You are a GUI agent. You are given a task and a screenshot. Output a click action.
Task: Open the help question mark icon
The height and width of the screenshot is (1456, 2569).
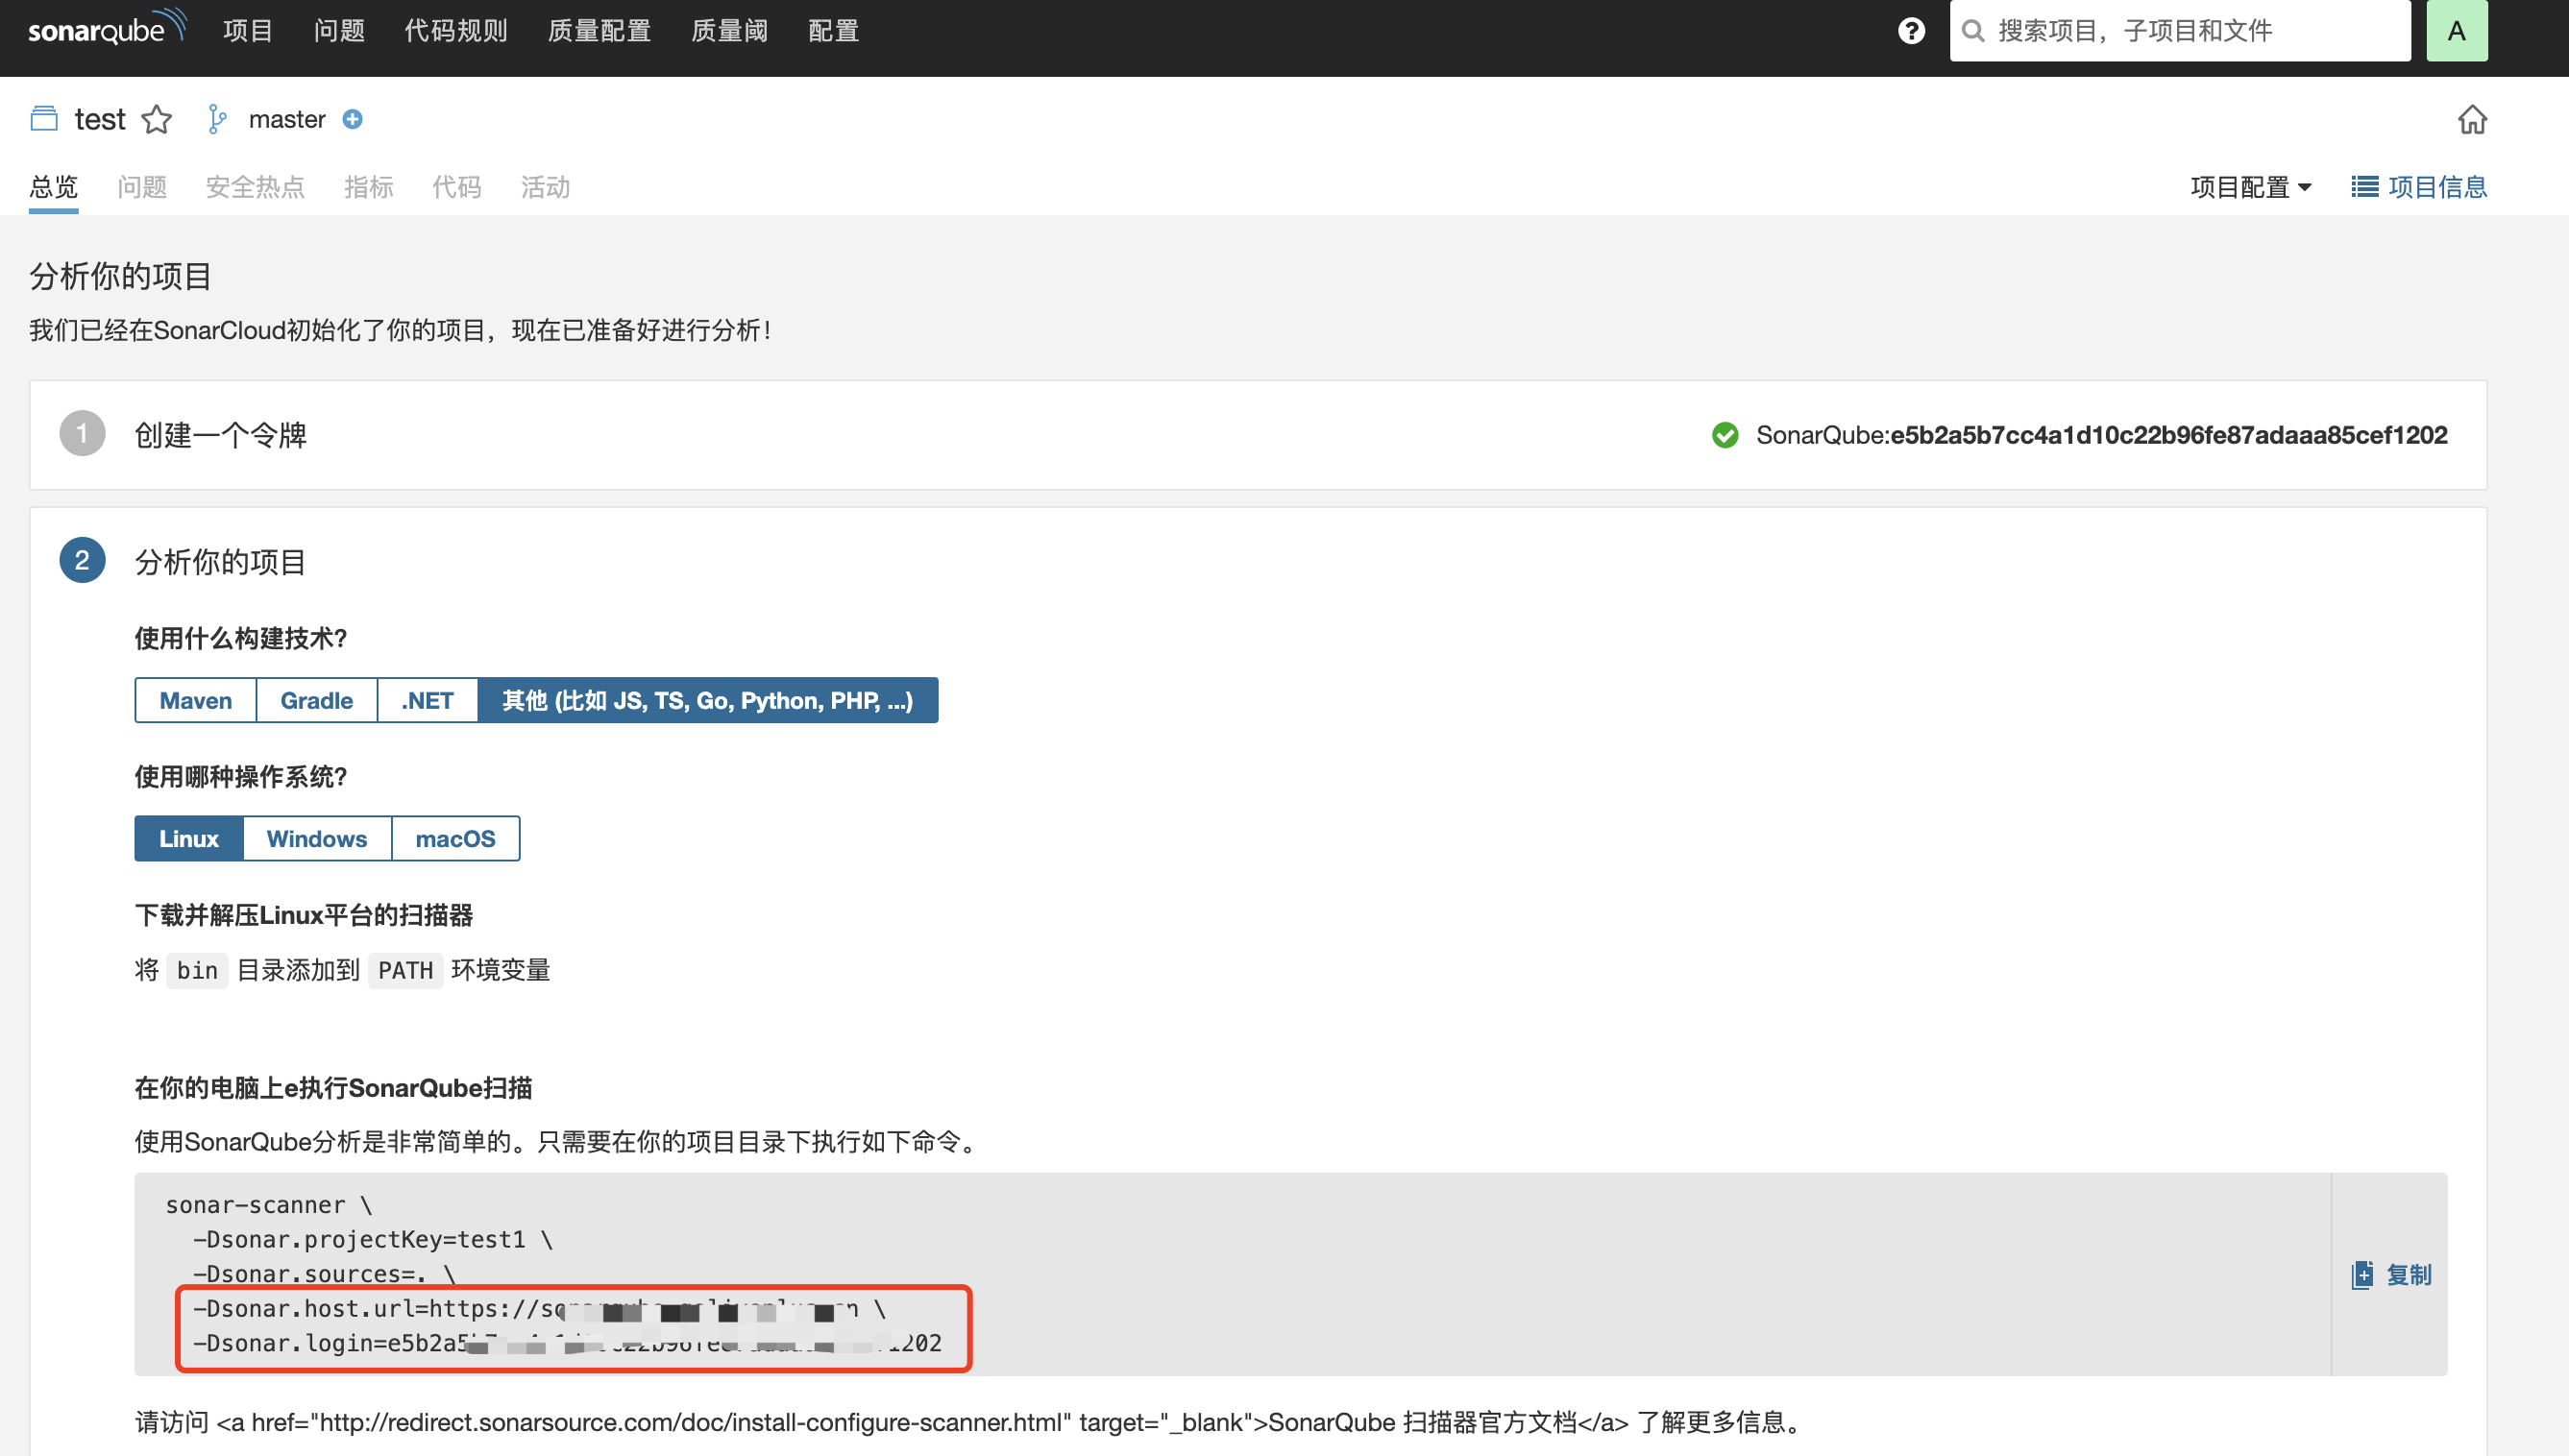[1911, 31]
